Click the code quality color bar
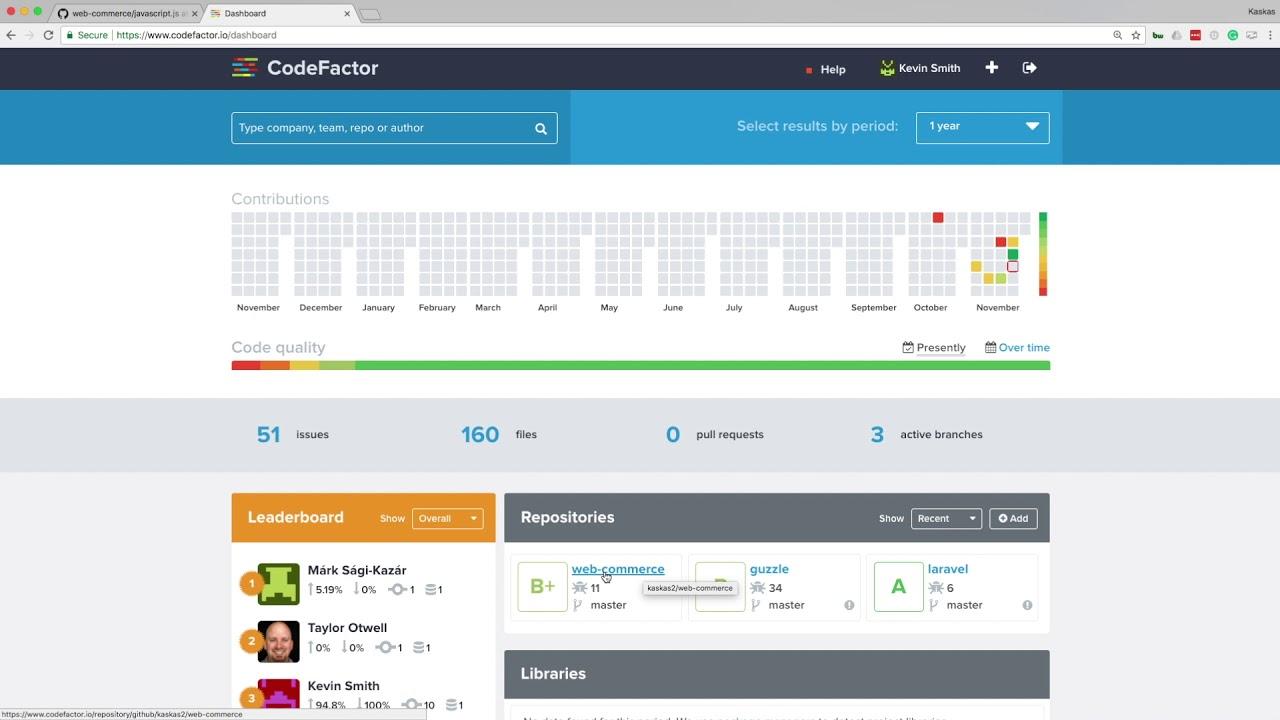The height and width of the screenshot is (720, 1280). 640,366
